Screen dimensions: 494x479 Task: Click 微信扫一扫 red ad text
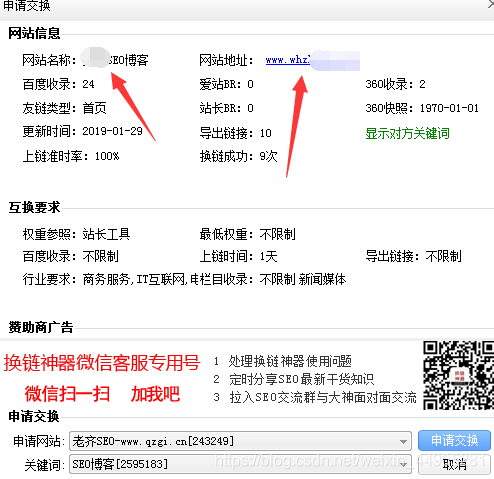coord(67,394)
